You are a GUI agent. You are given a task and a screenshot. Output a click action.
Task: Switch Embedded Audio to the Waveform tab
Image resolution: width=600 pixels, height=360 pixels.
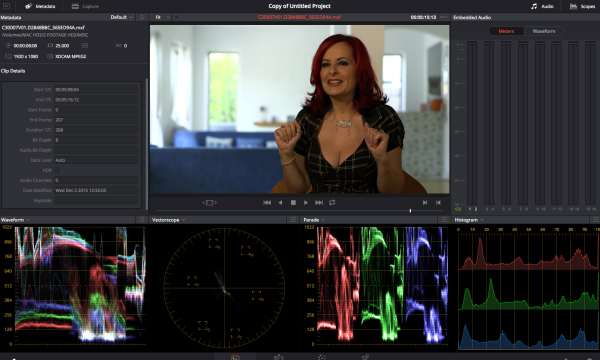(544, 31)
